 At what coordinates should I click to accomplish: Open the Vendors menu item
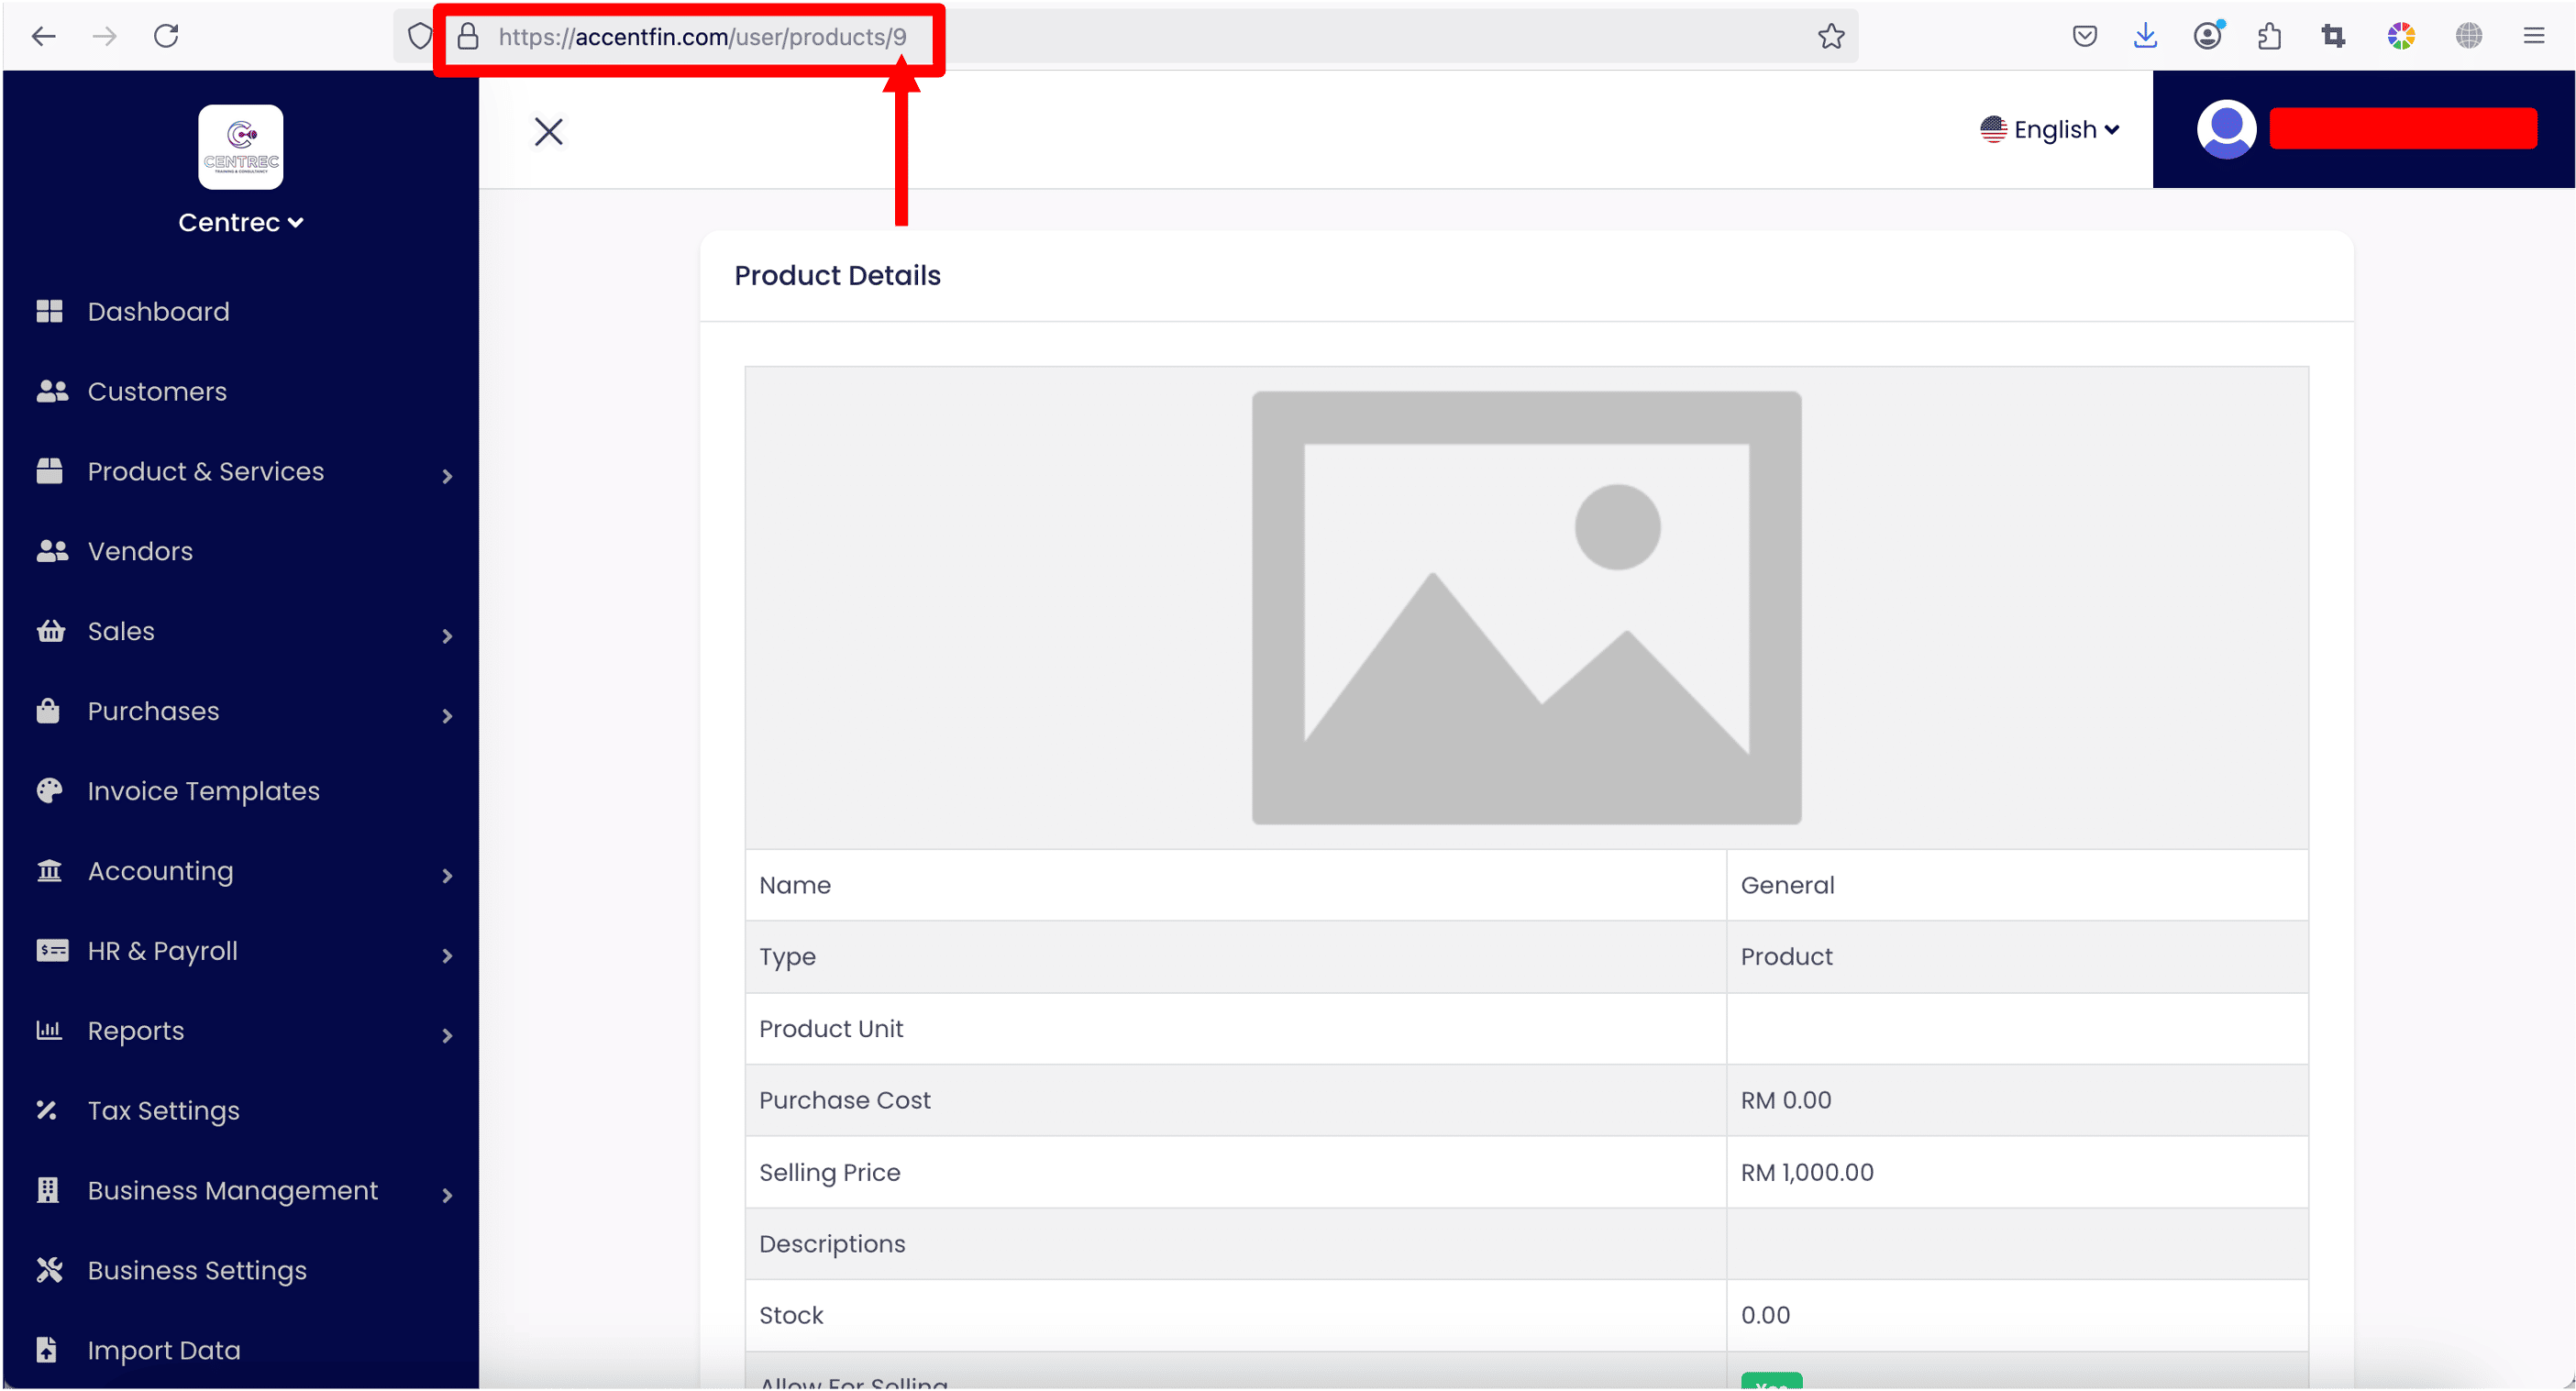pos(140,551)
